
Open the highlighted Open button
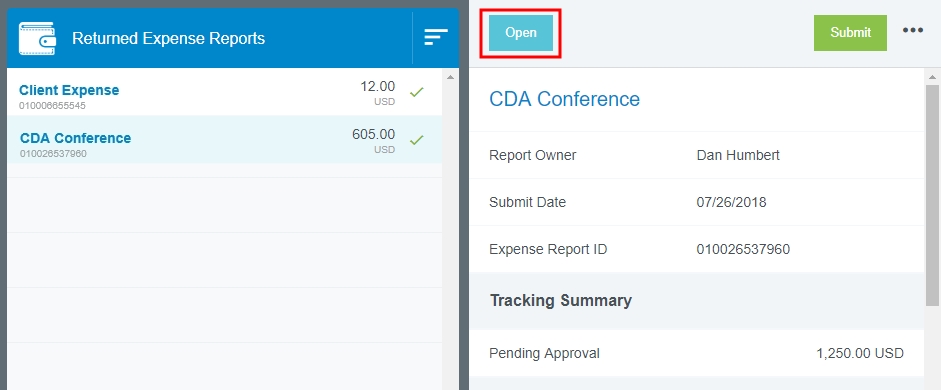[x=521, y=33]
